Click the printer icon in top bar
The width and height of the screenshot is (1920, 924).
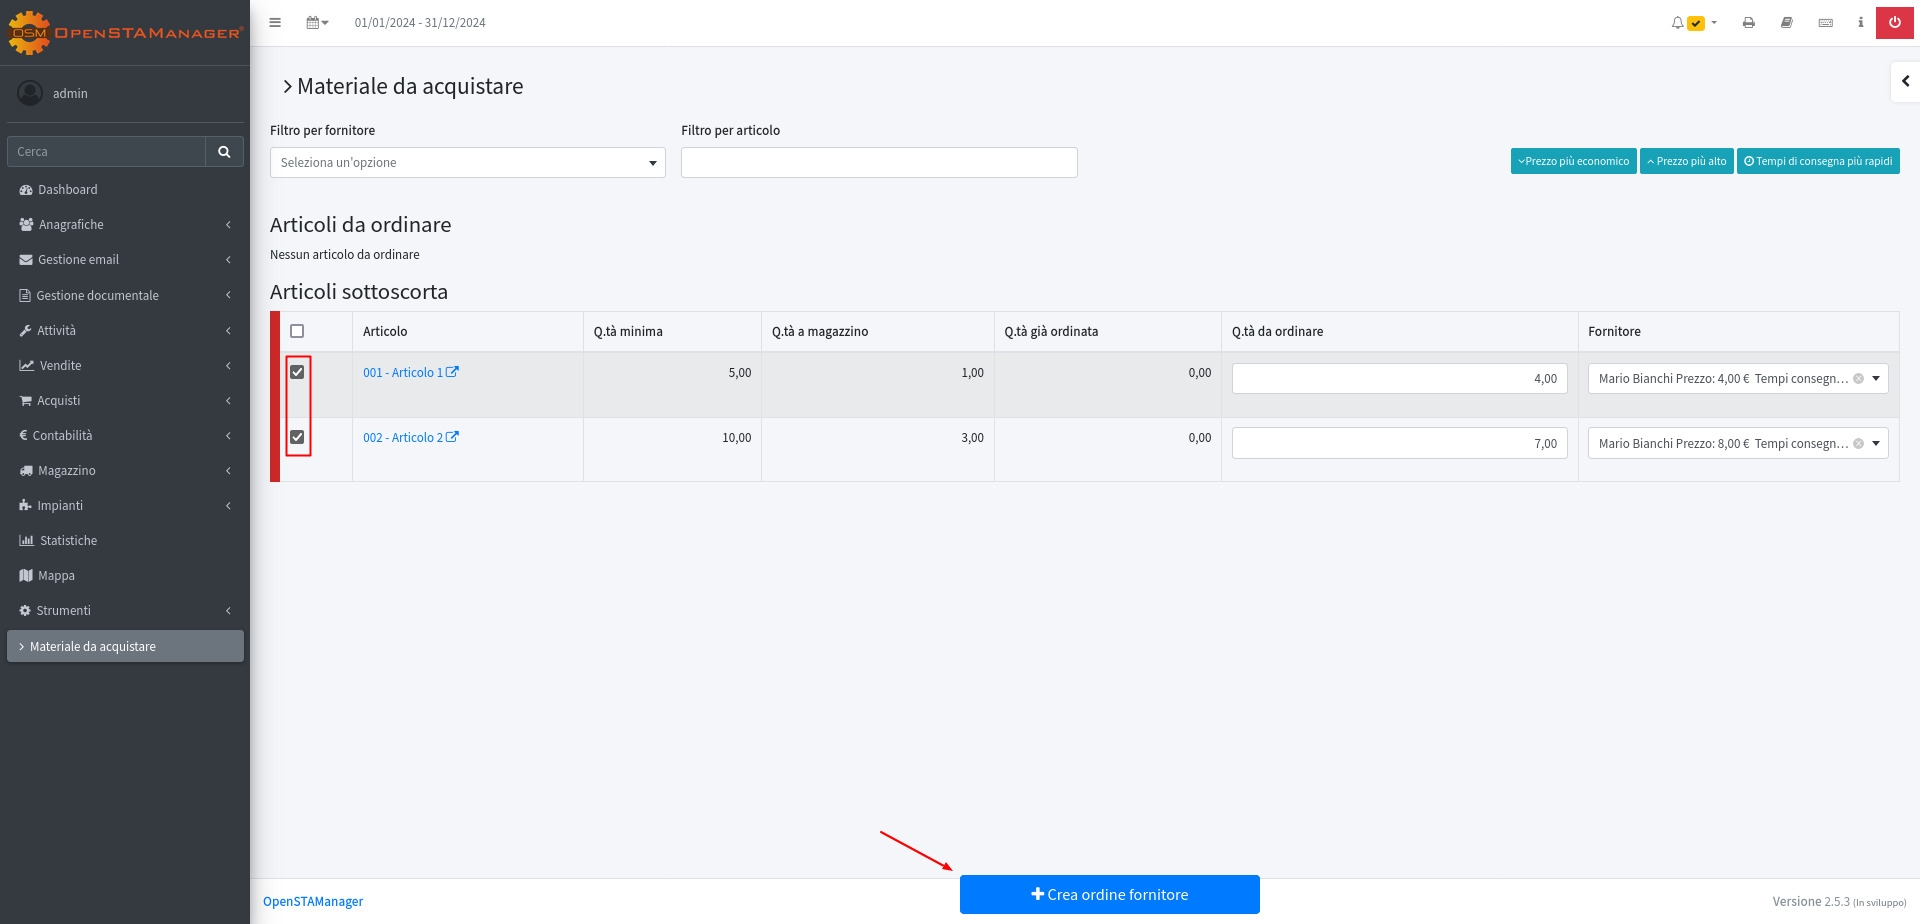coord(1748,22)
